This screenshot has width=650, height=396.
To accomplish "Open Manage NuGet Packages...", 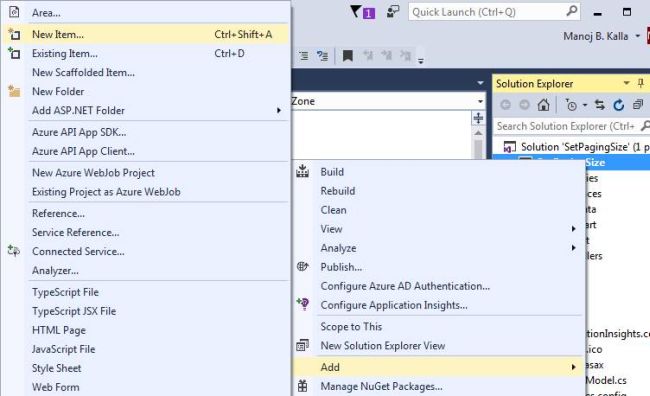I will (439, 387).
